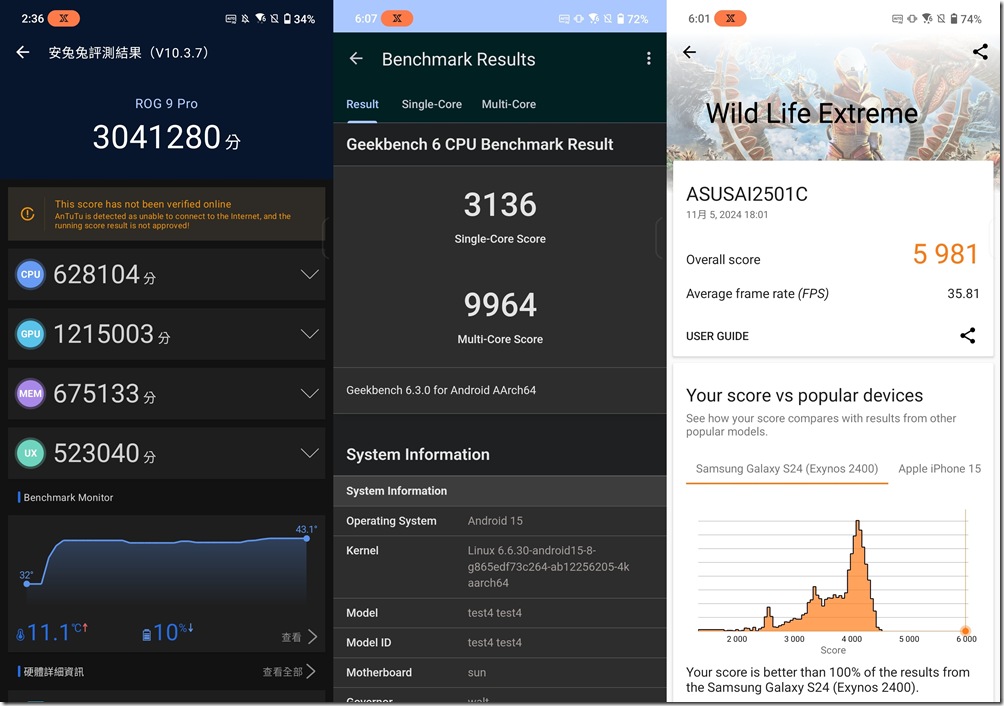The height and width of the screenshot is (706, 1004).
Task: Switch to the Single-Core tab
Action: 431,104
